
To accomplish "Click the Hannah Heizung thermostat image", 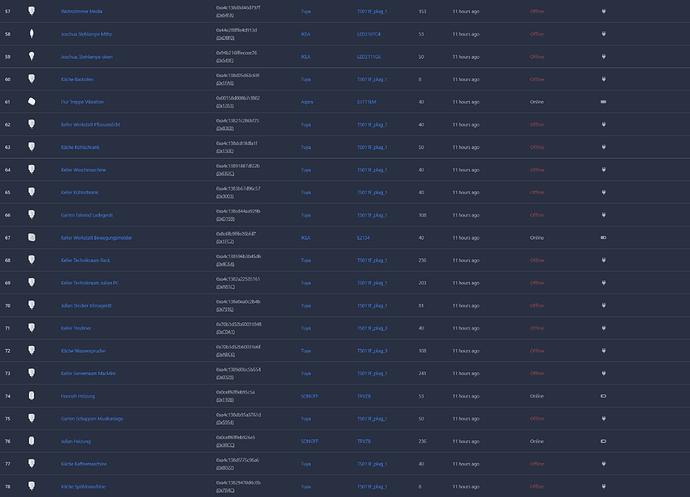I will tap(31, 396).
